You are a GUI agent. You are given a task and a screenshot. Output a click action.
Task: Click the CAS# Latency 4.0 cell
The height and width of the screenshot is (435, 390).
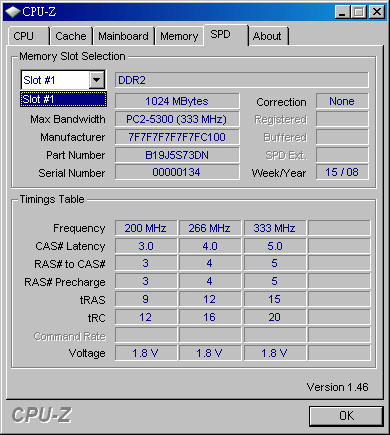click(x=210, y=246)
